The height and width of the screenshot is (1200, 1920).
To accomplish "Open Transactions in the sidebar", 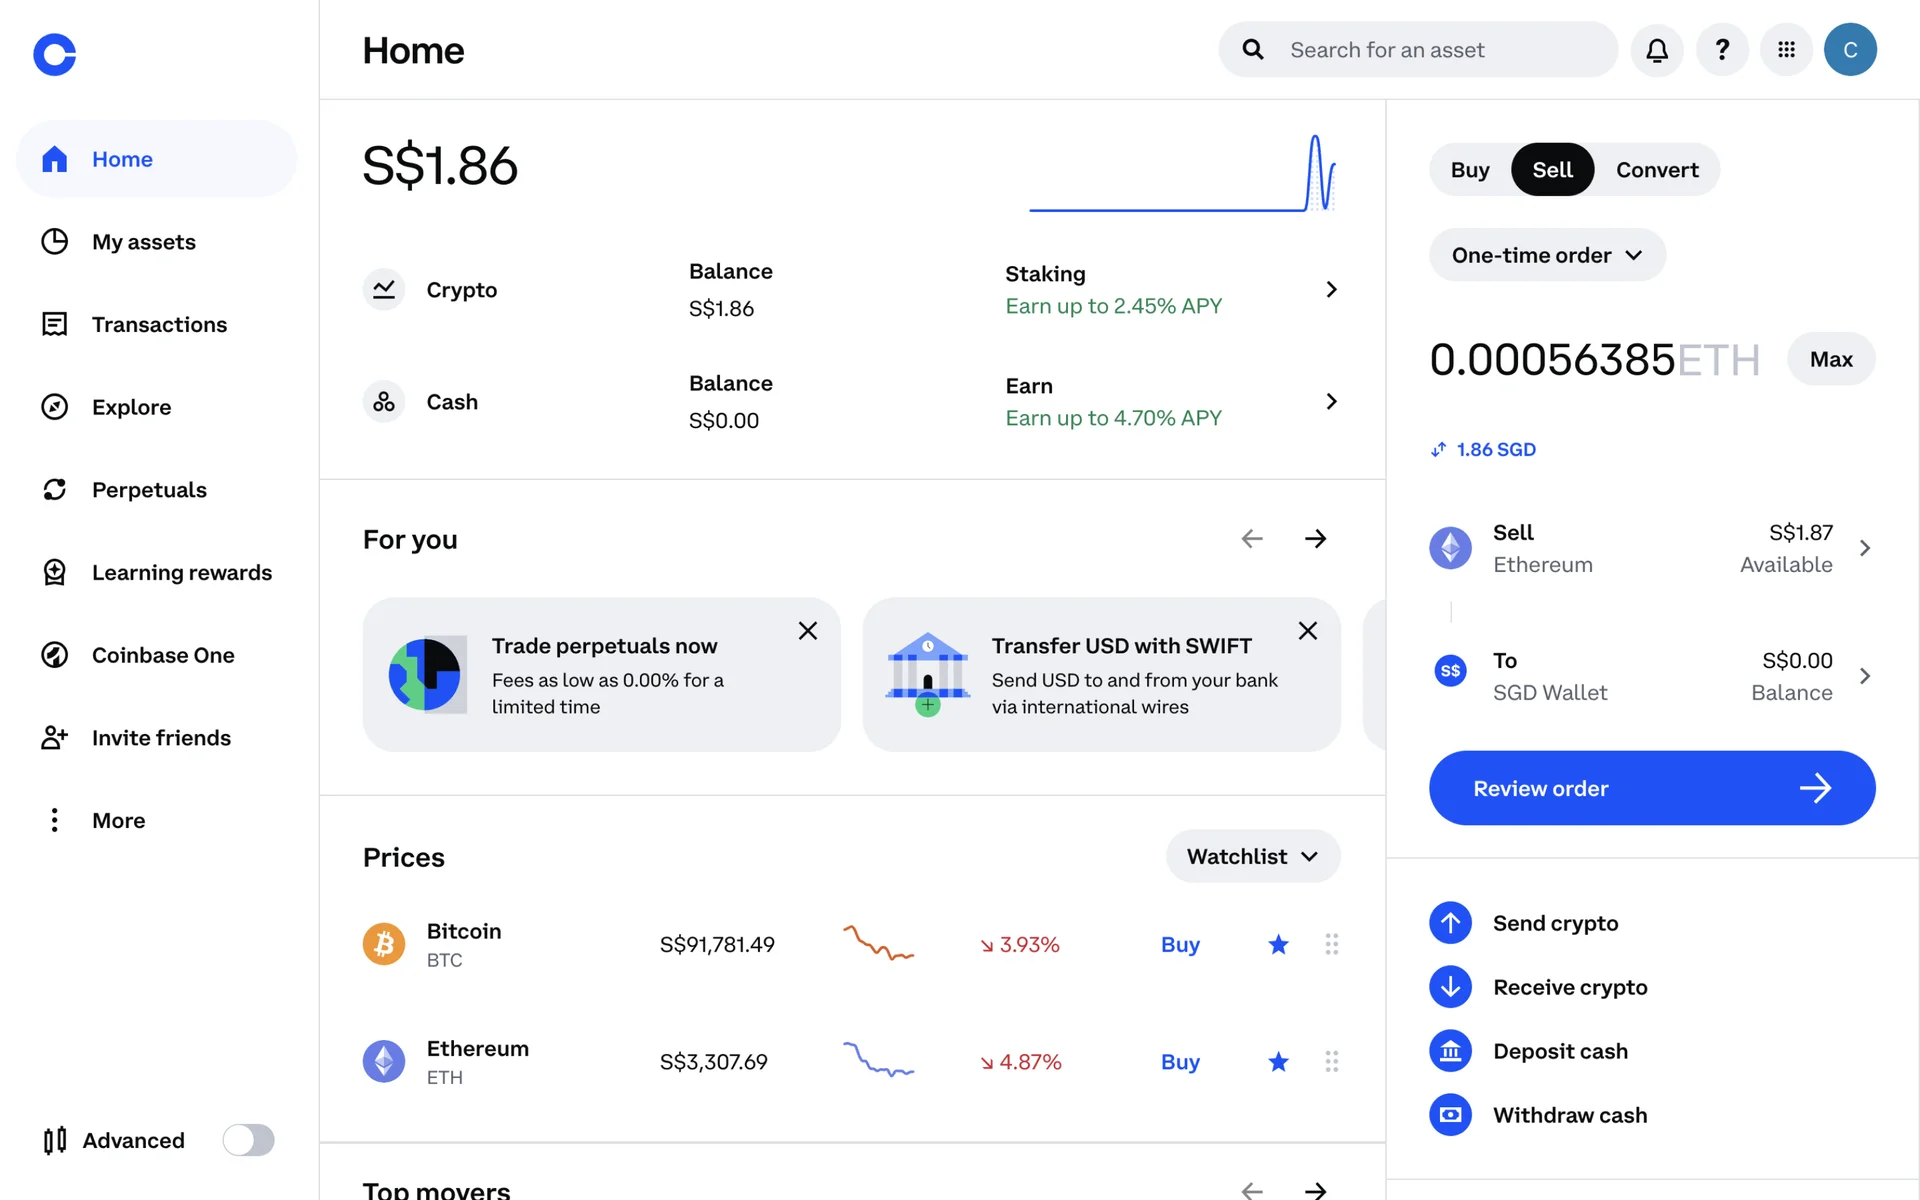I will point(159,325).
